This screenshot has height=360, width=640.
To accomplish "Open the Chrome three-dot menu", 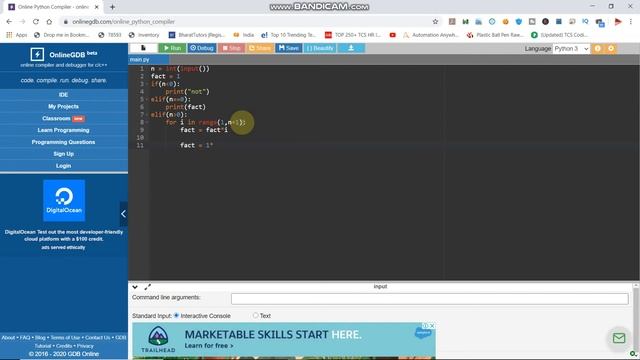I will pos(631,22).
